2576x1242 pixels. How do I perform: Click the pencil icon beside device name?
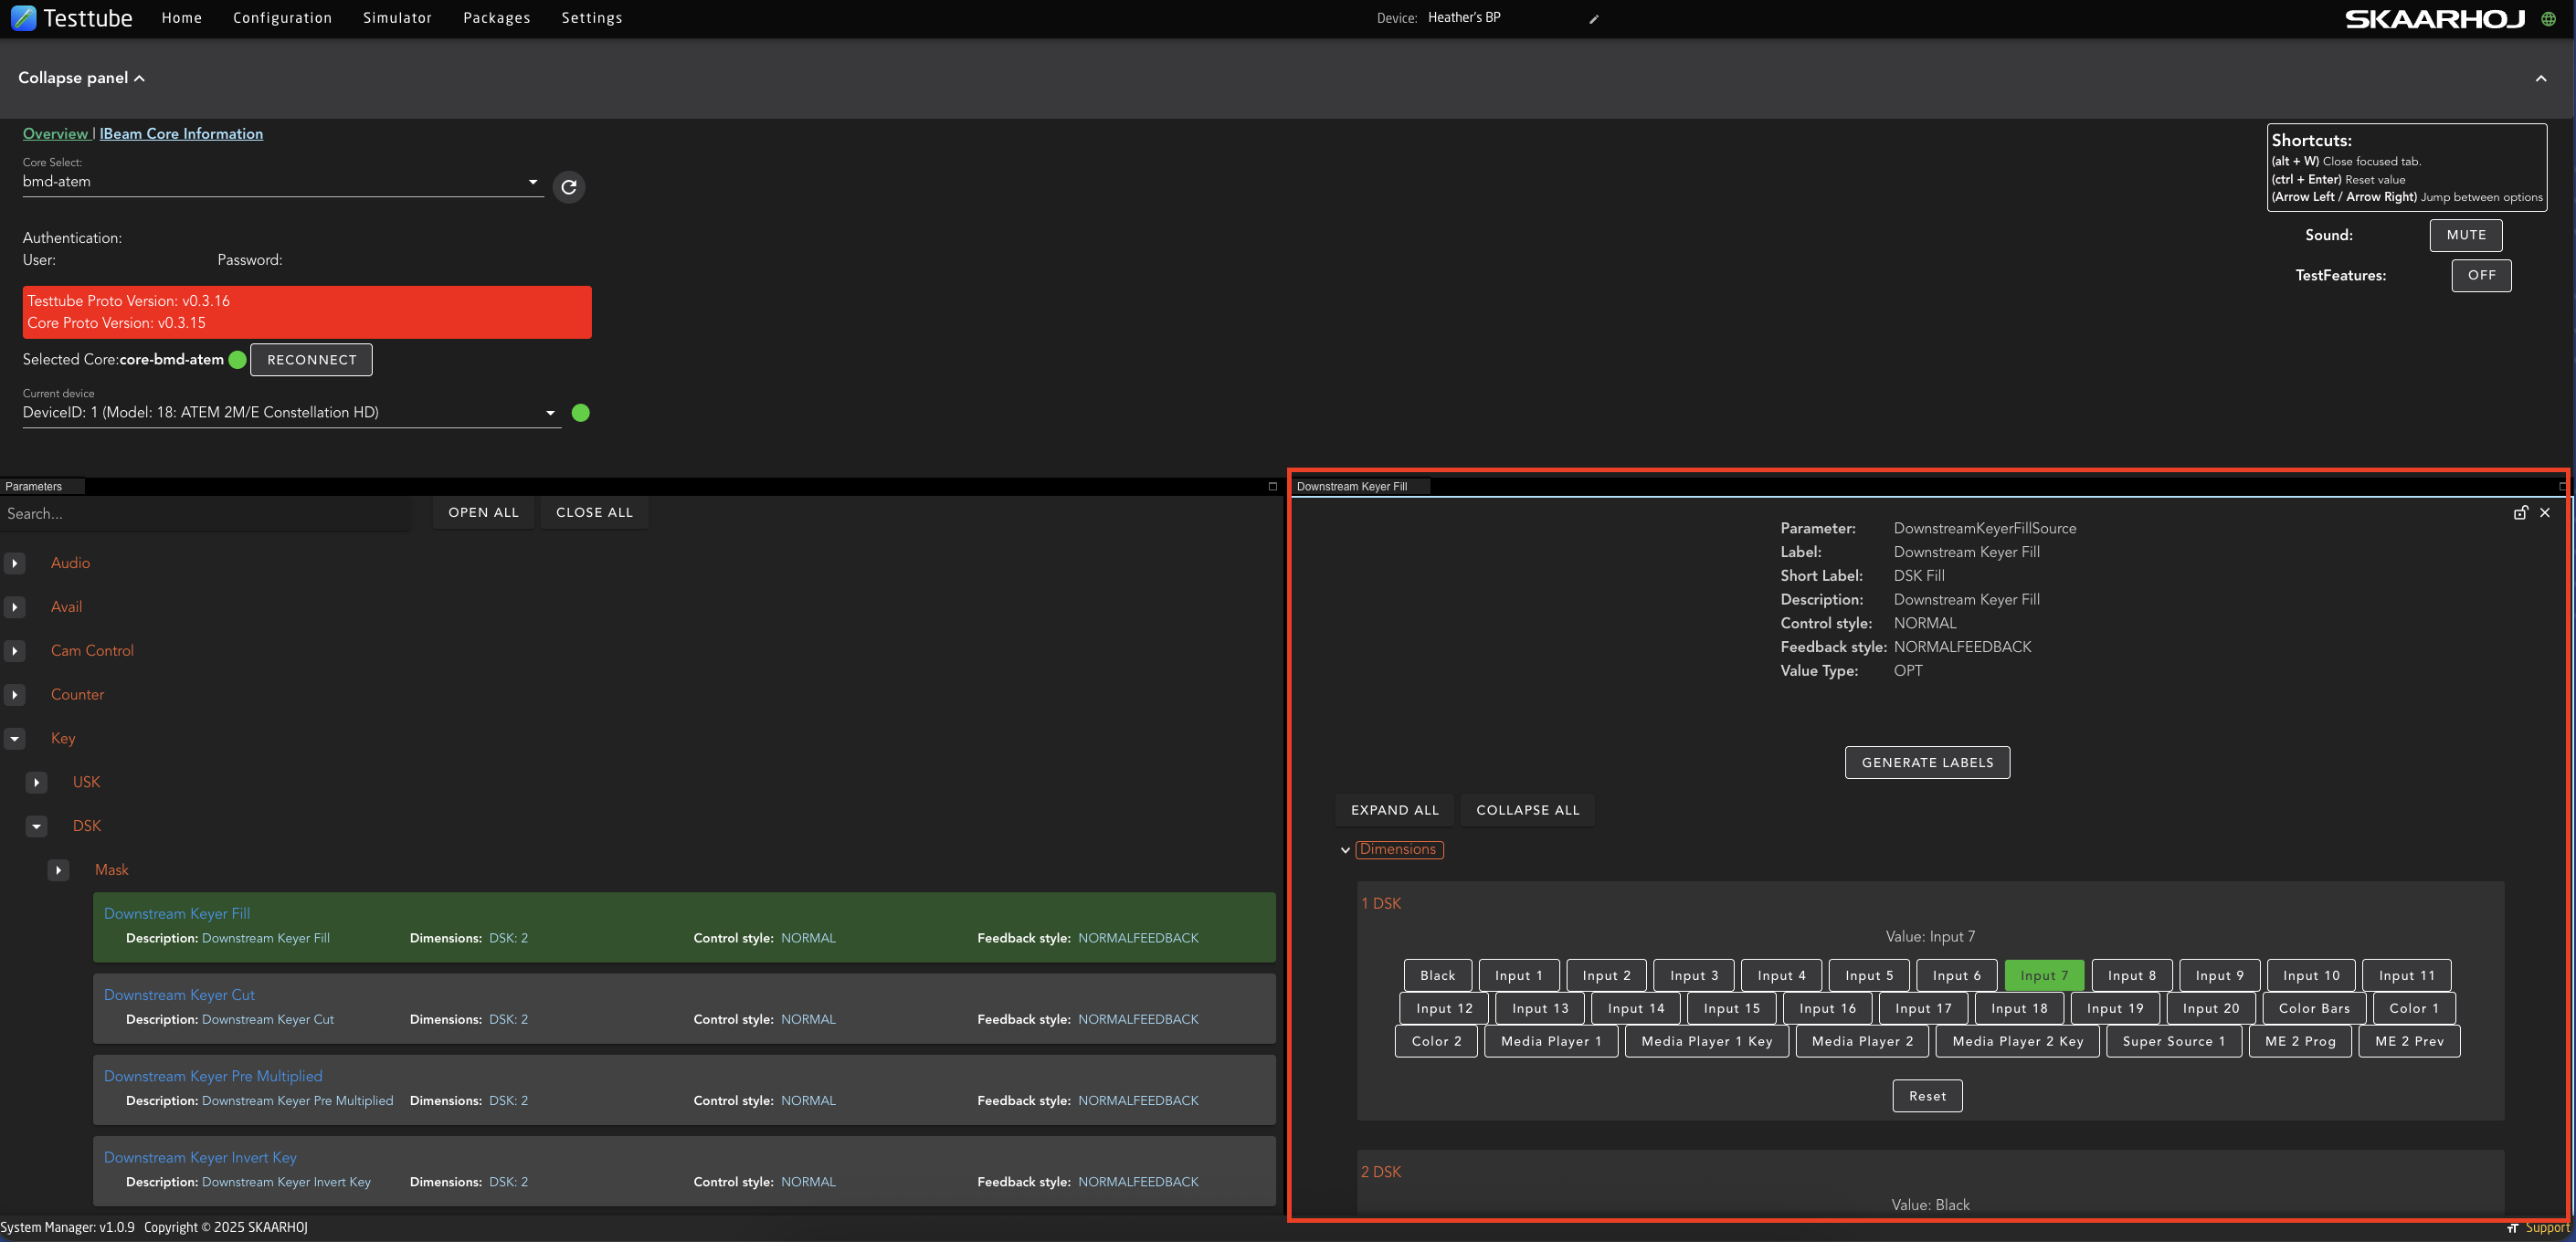[1594, 19]
